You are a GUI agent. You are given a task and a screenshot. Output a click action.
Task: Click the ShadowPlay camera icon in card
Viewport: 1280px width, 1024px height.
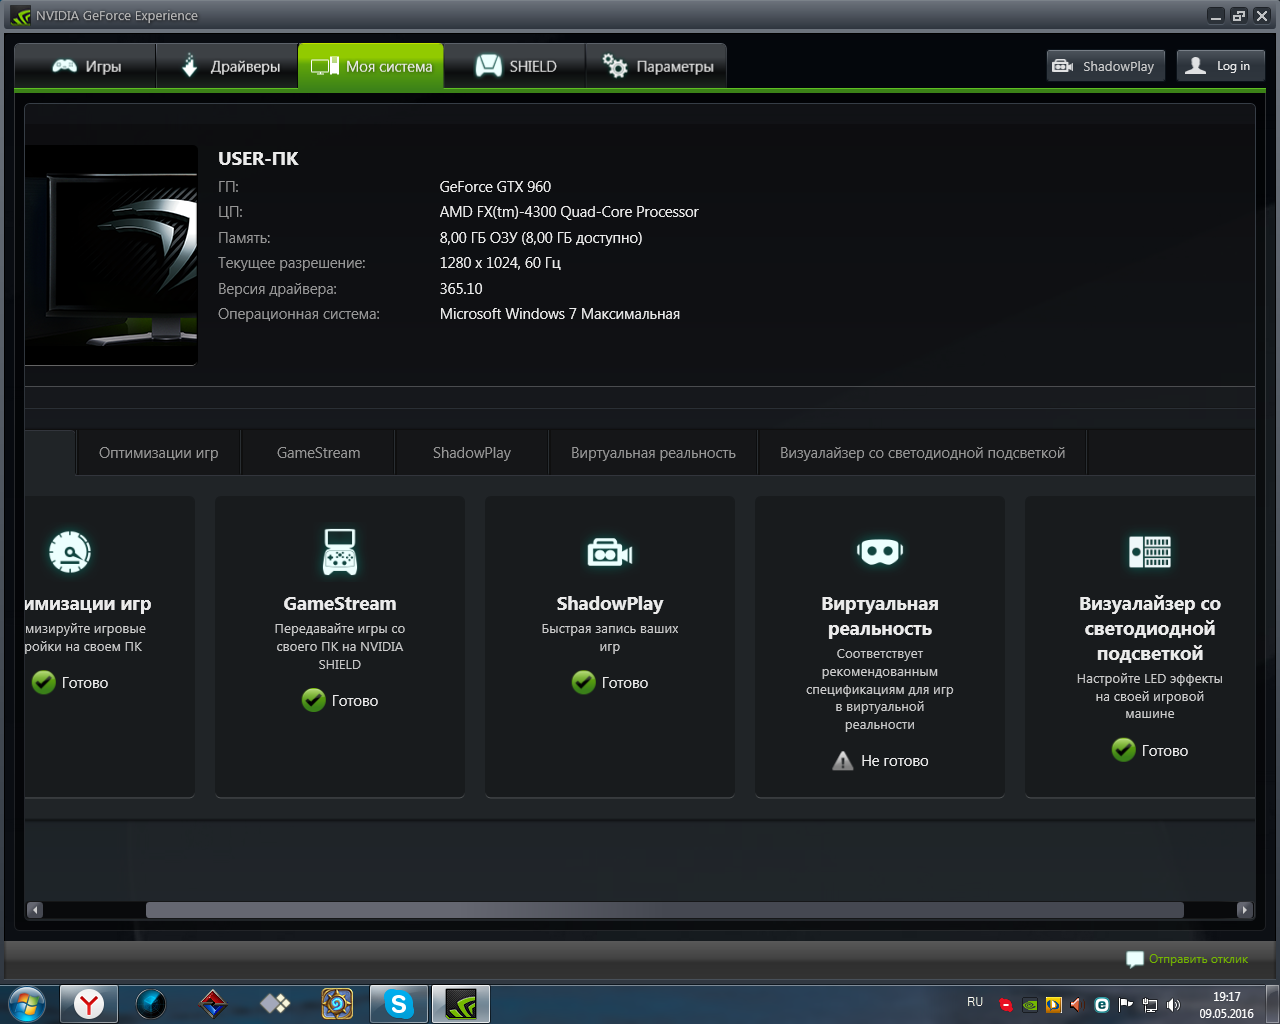pos(610,552)
